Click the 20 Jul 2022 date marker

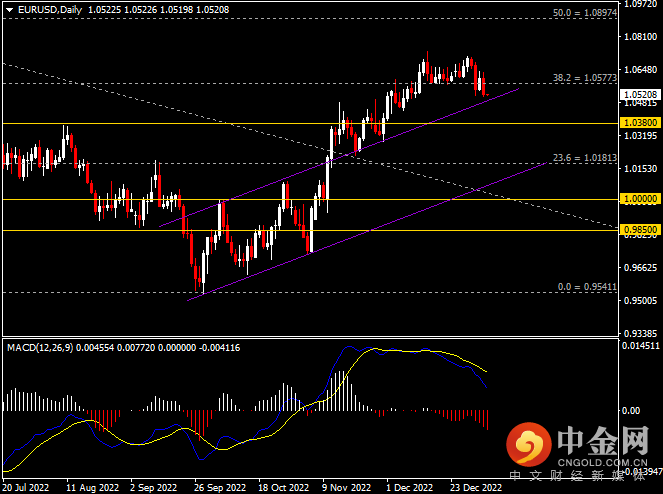click(x=25, y=487)
